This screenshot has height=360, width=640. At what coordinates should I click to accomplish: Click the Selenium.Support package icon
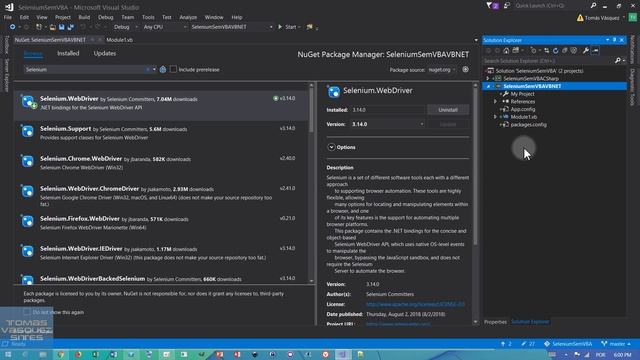click(x=28, y=131)
